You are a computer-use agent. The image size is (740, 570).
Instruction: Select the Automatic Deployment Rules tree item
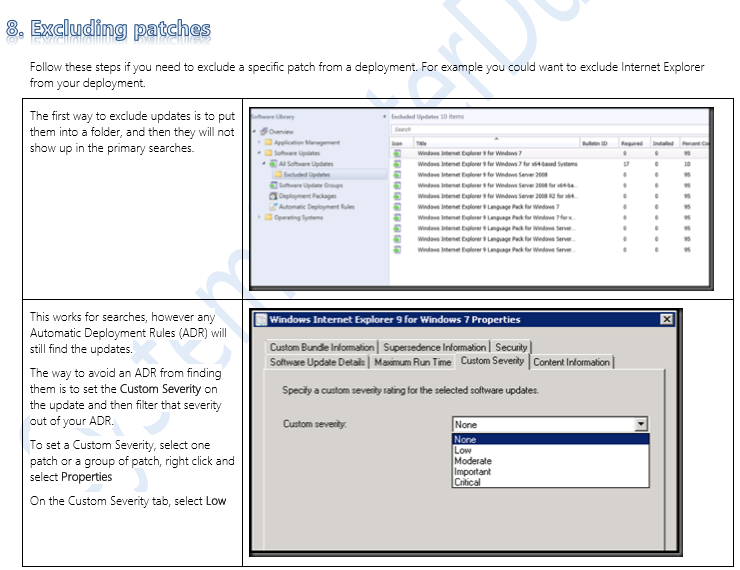pos(316,207)
